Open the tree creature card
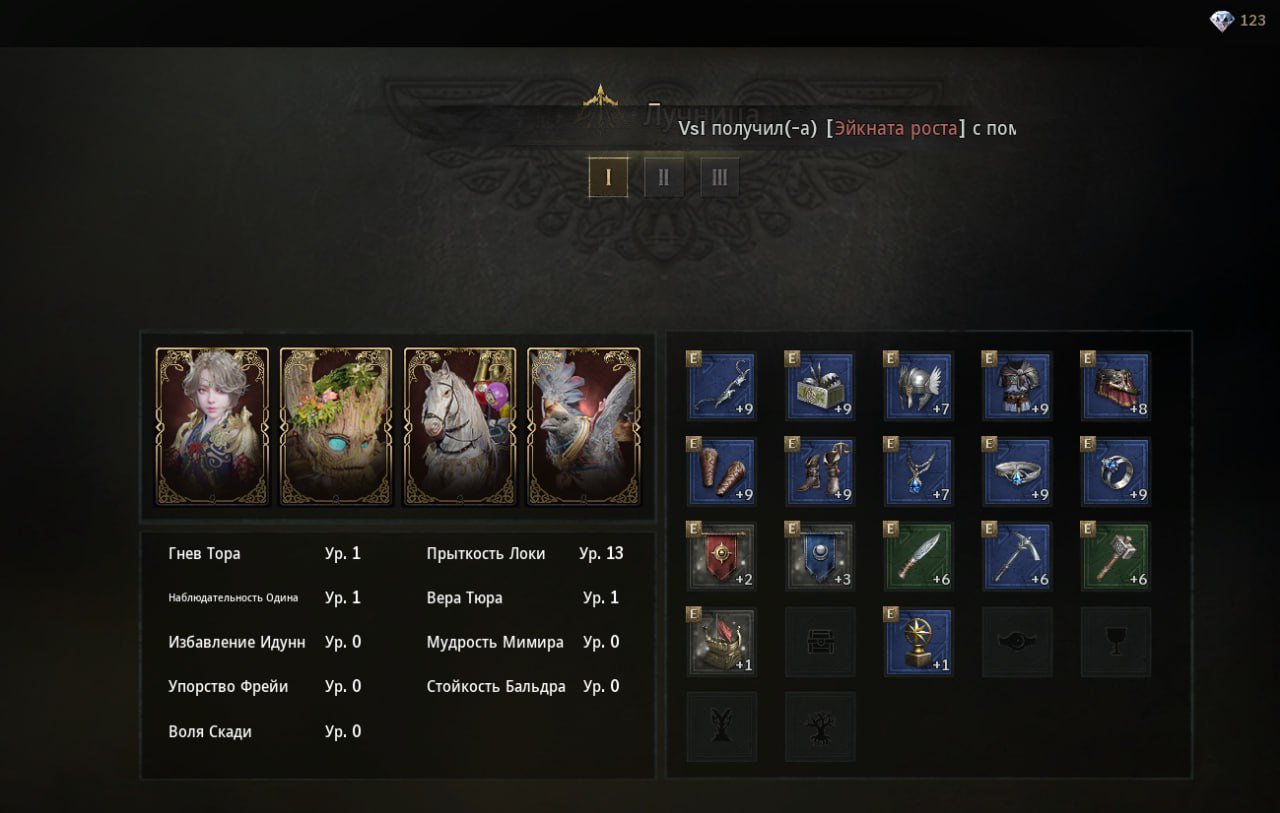 click(x=336, y=427)
